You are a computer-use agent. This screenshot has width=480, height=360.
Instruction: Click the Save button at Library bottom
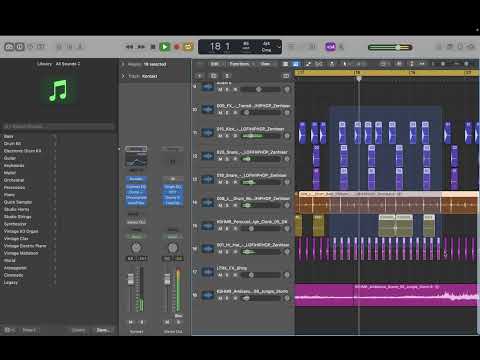102,330
